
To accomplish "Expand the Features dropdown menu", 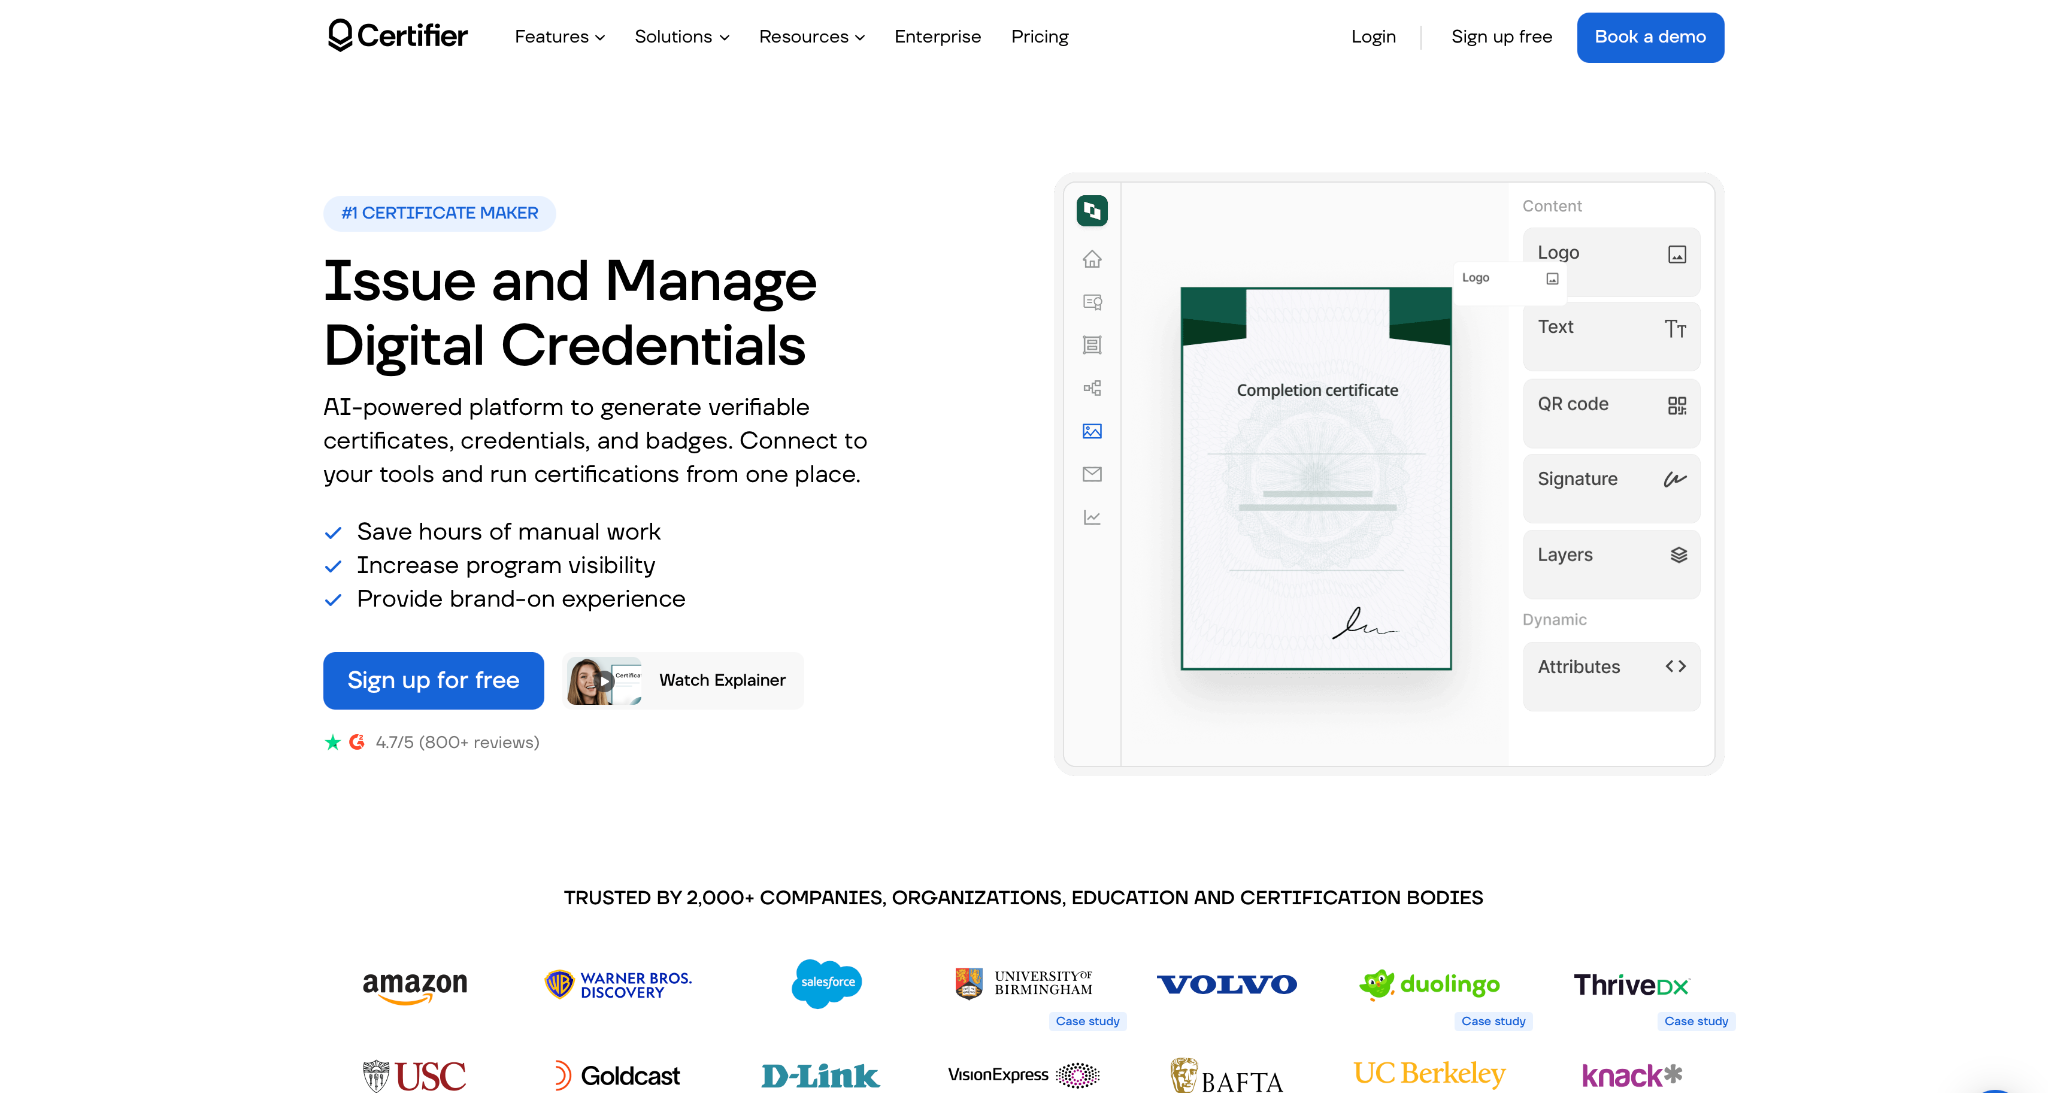I will (560, 37).
